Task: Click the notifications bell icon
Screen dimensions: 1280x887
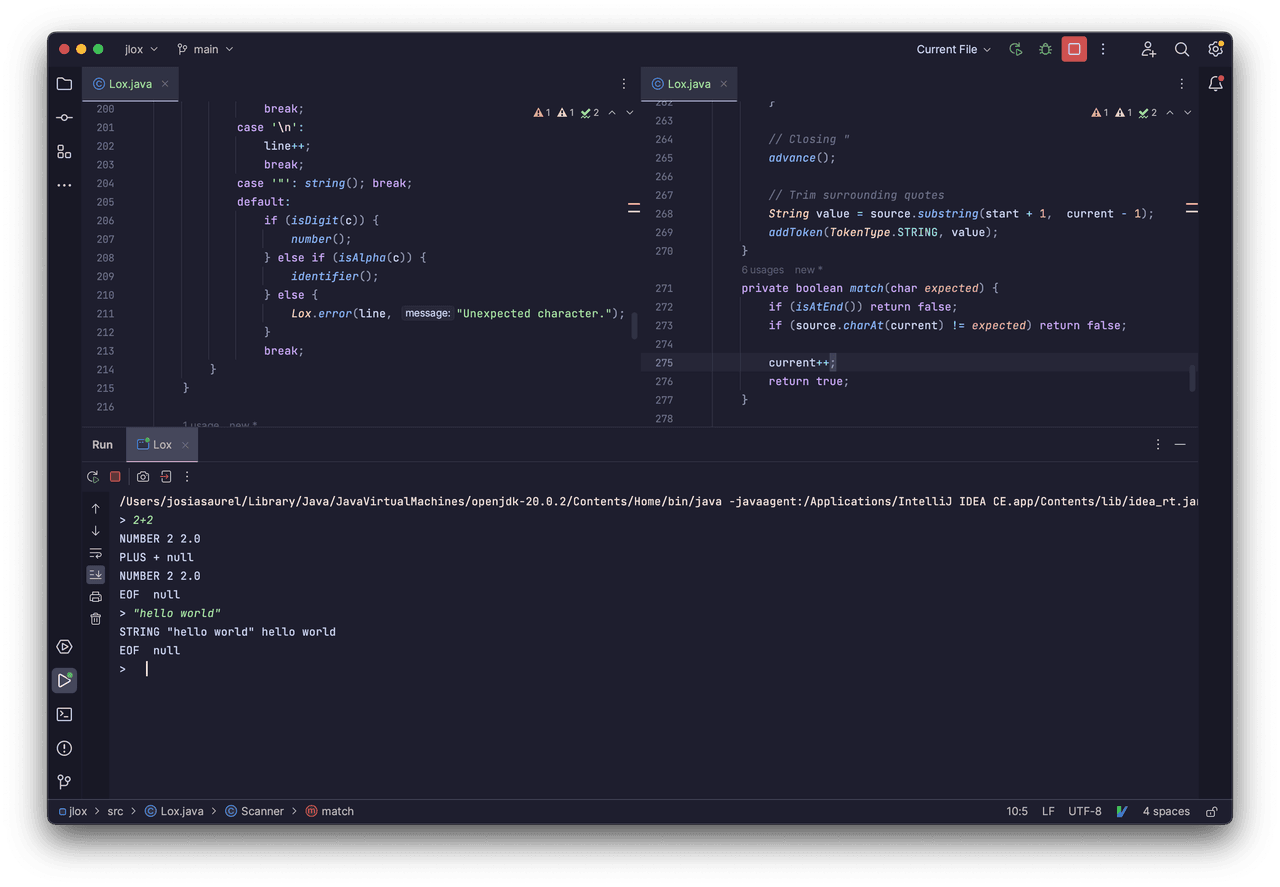Action: [1215, 84]
